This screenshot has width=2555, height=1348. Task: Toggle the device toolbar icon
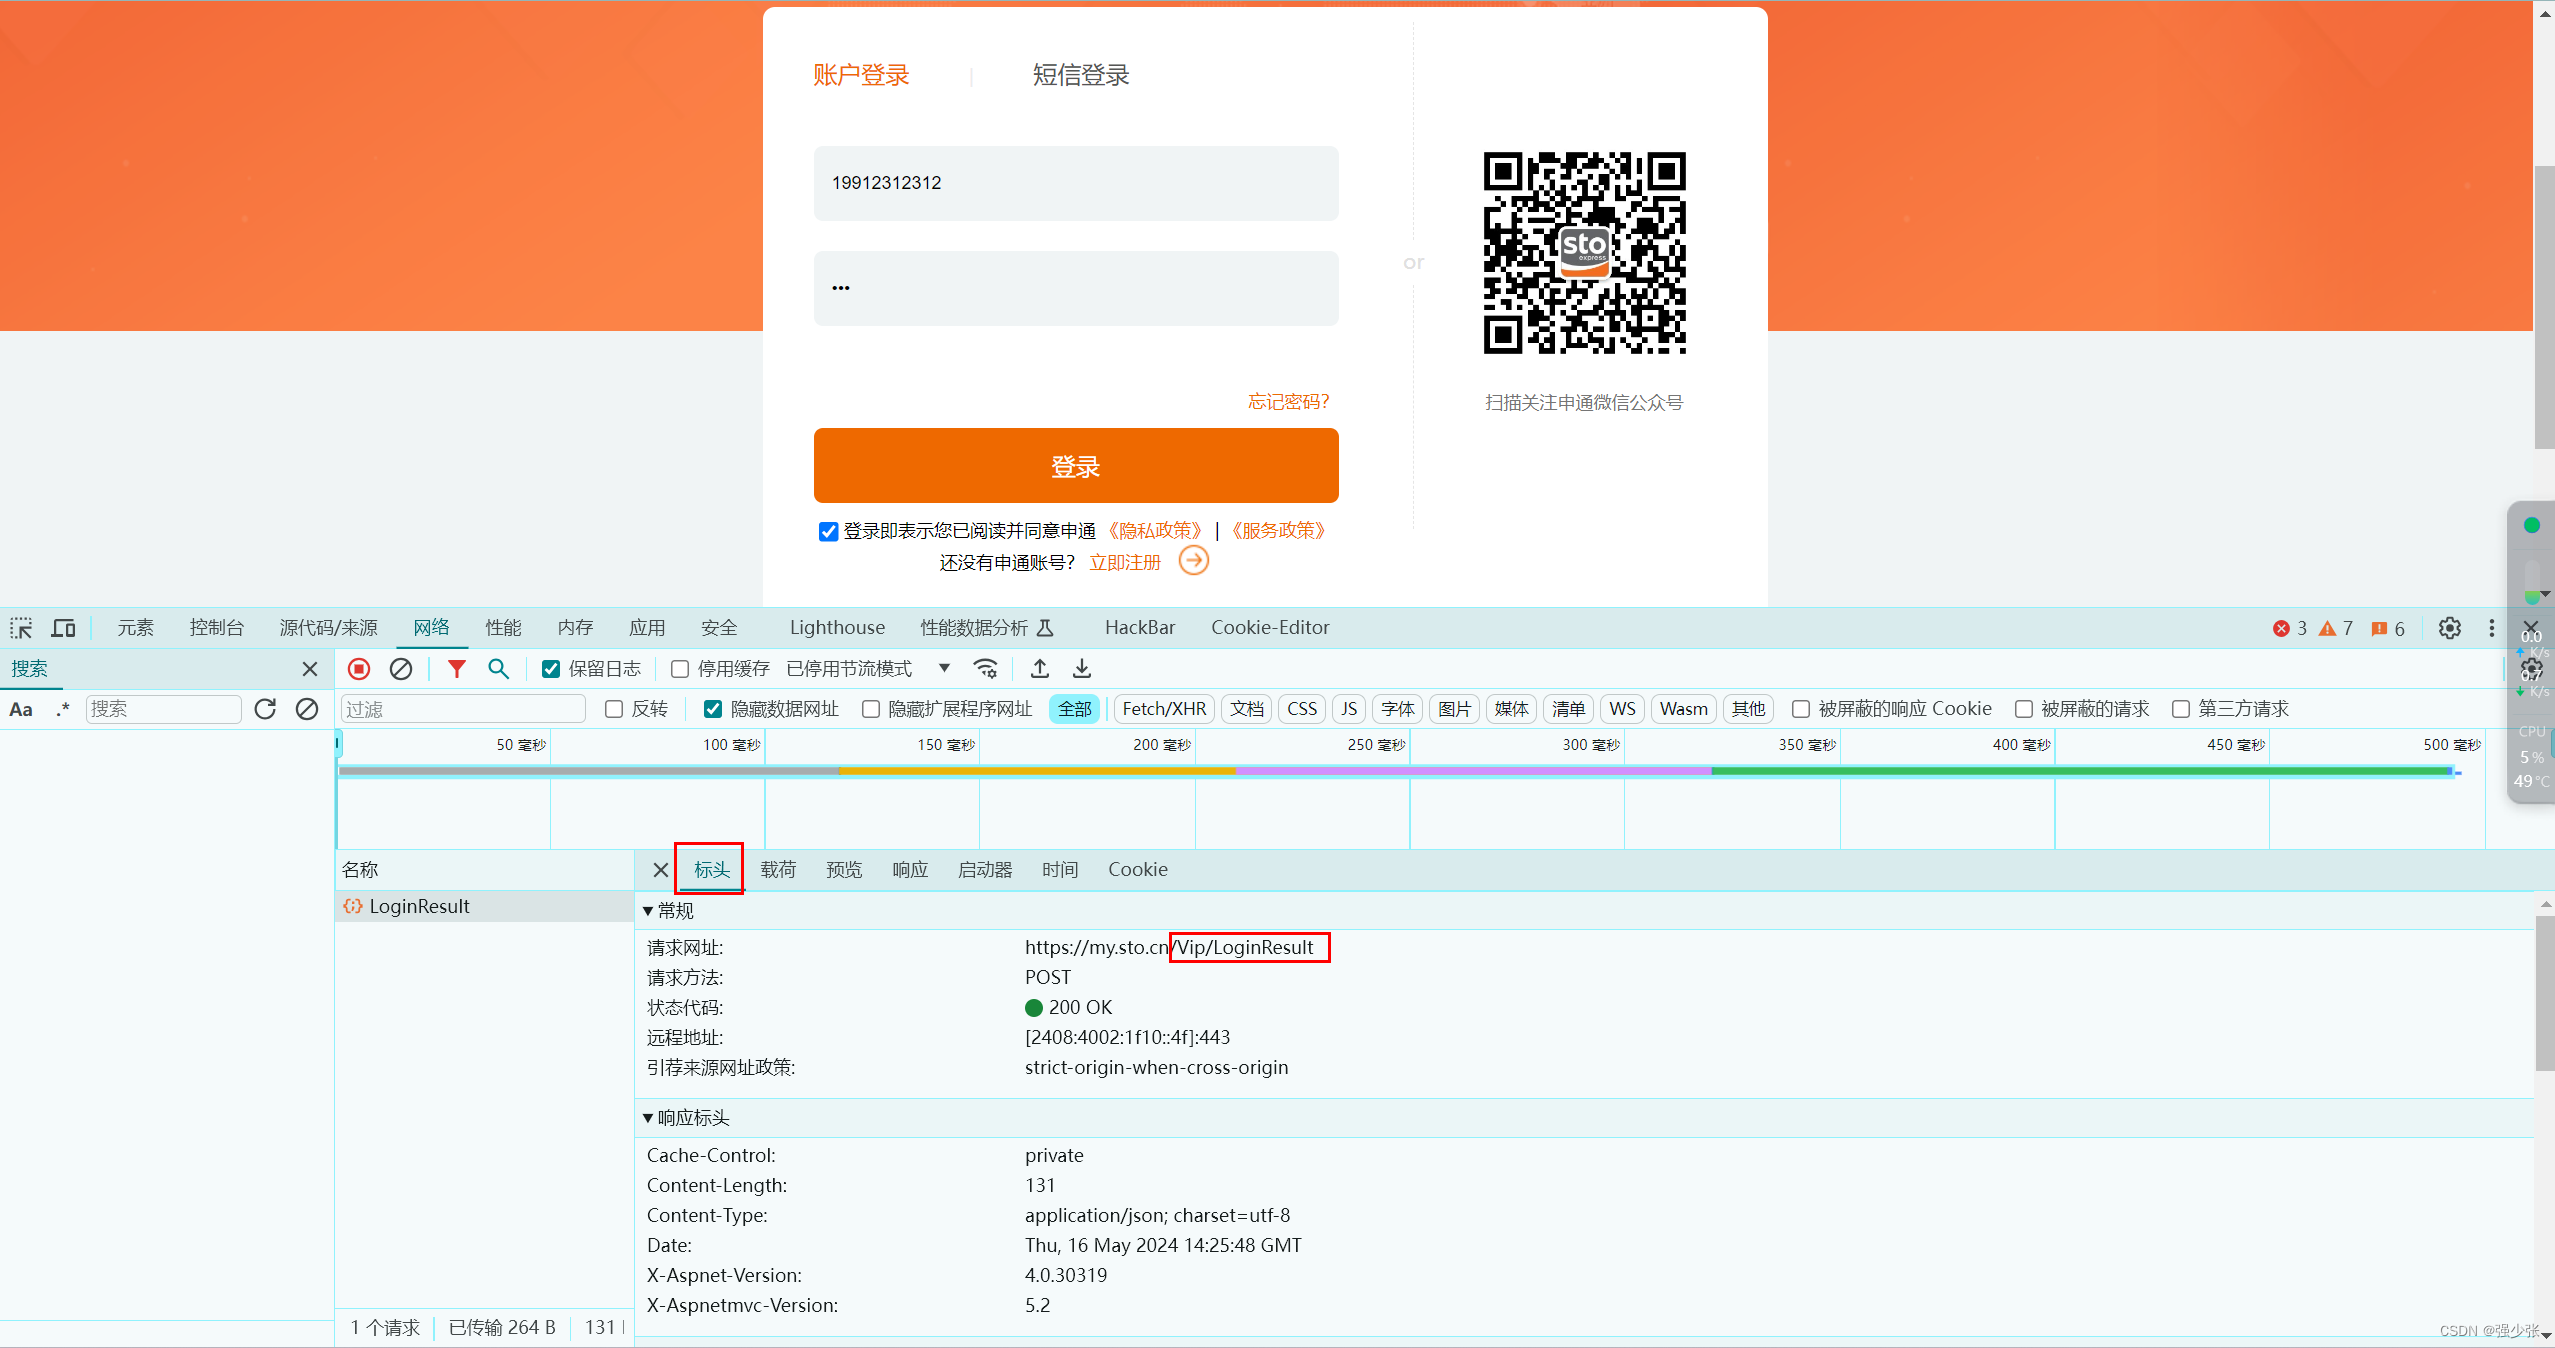pyautogui.click(x=63, y=628)
